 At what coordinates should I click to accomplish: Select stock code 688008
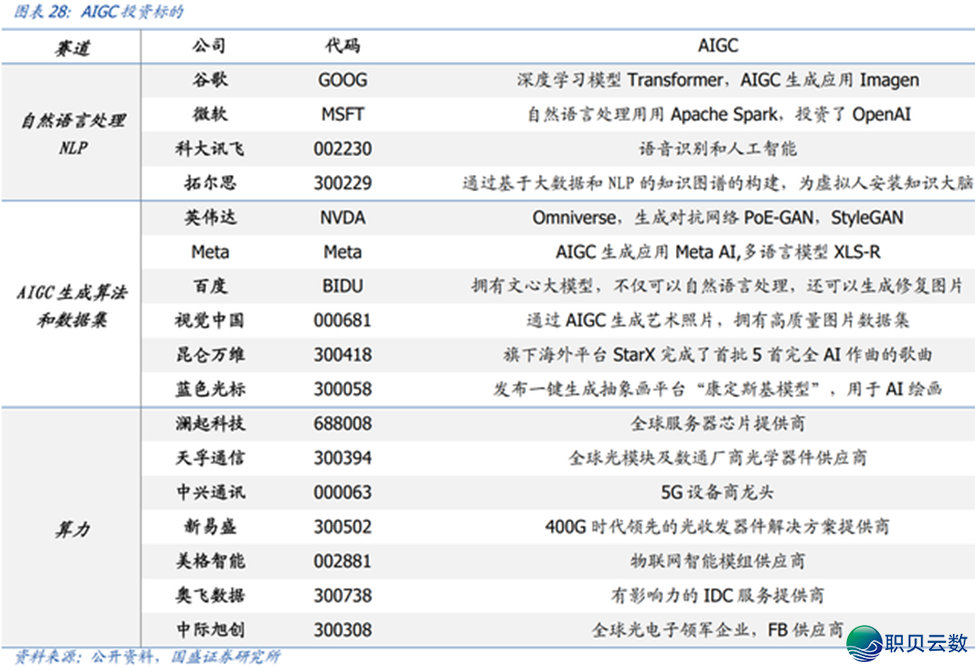(342, 424)
